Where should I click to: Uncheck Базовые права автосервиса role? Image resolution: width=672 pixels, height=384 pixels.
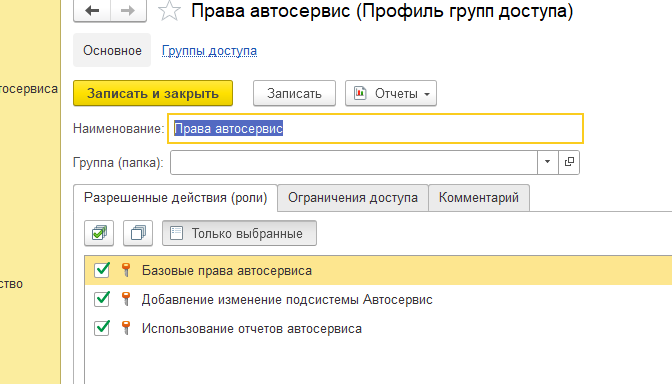click(102, 270)
